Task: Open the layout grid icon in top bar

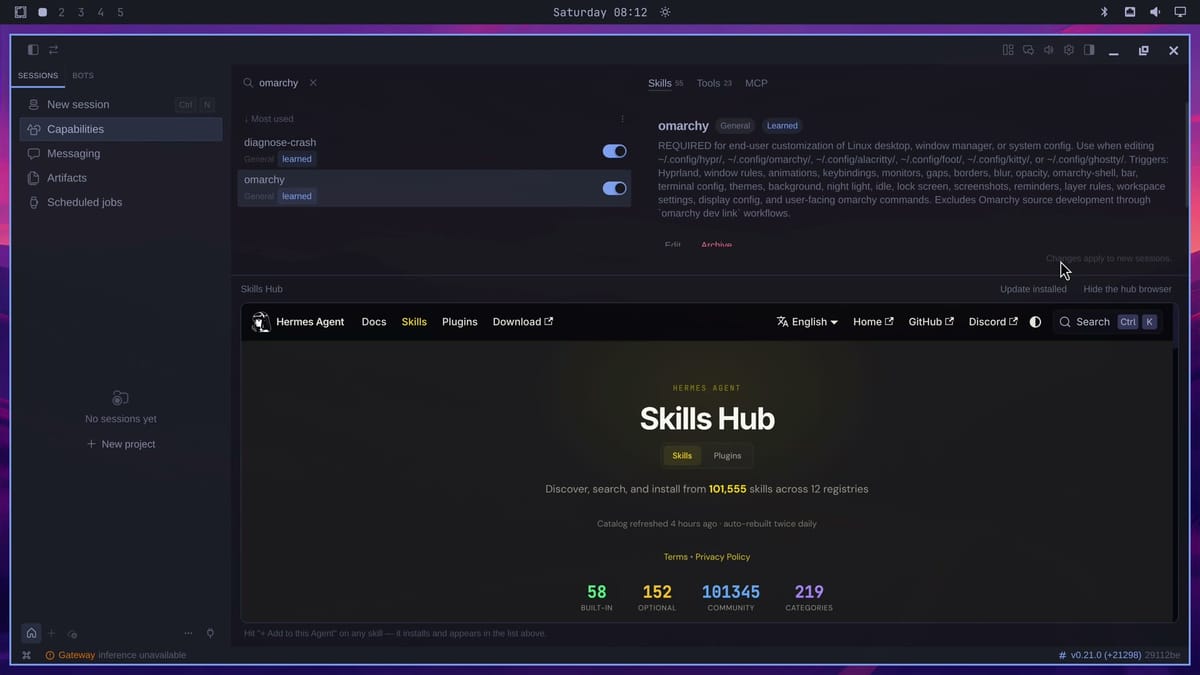Action: point(1008,50)
